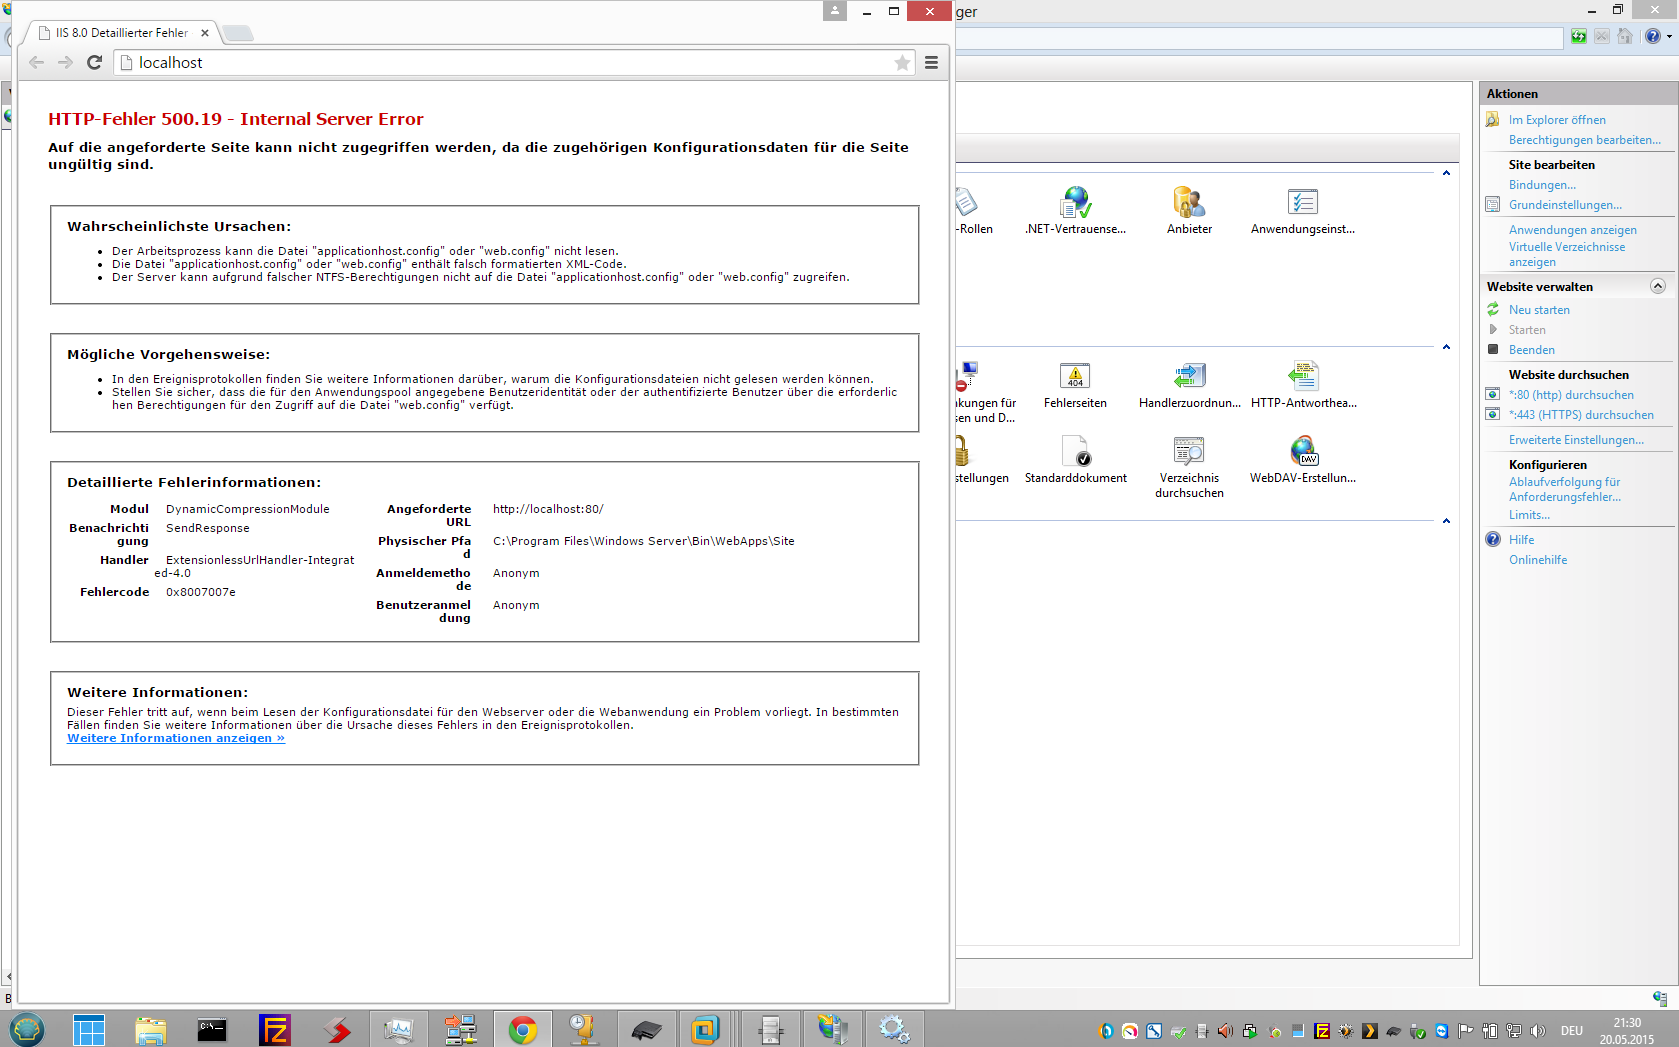This screenshot has height=1047, width=1679.
Task: Open 'Limits...' under Konfigurieren
Action: [x=1529, y=515]
